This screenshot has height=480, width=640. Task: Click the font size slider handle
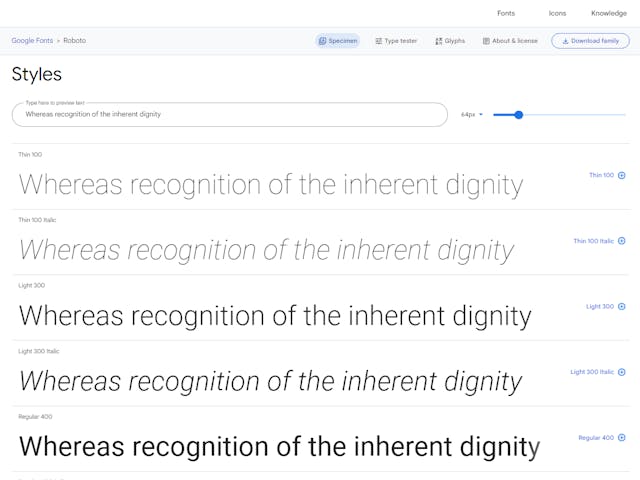pyautogui.click(x=518, y=115)
